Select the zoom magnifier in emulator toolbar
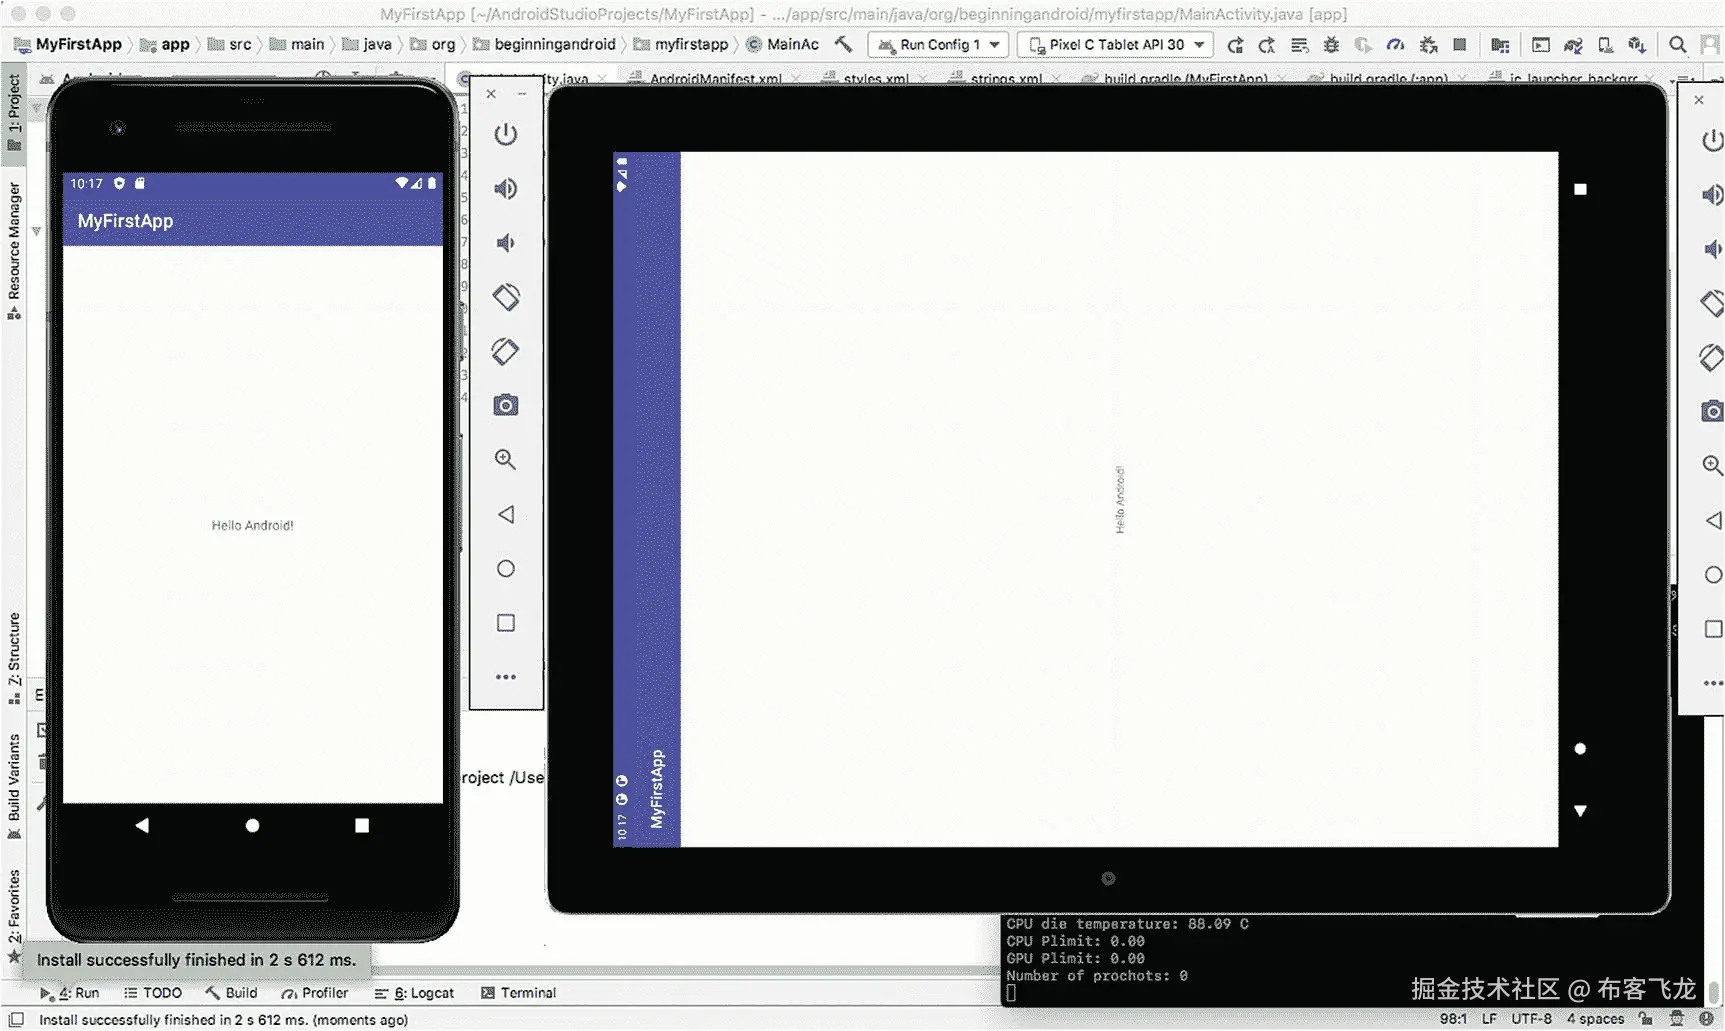This screenshot has width=1725, height=1031. click(505, 459)
